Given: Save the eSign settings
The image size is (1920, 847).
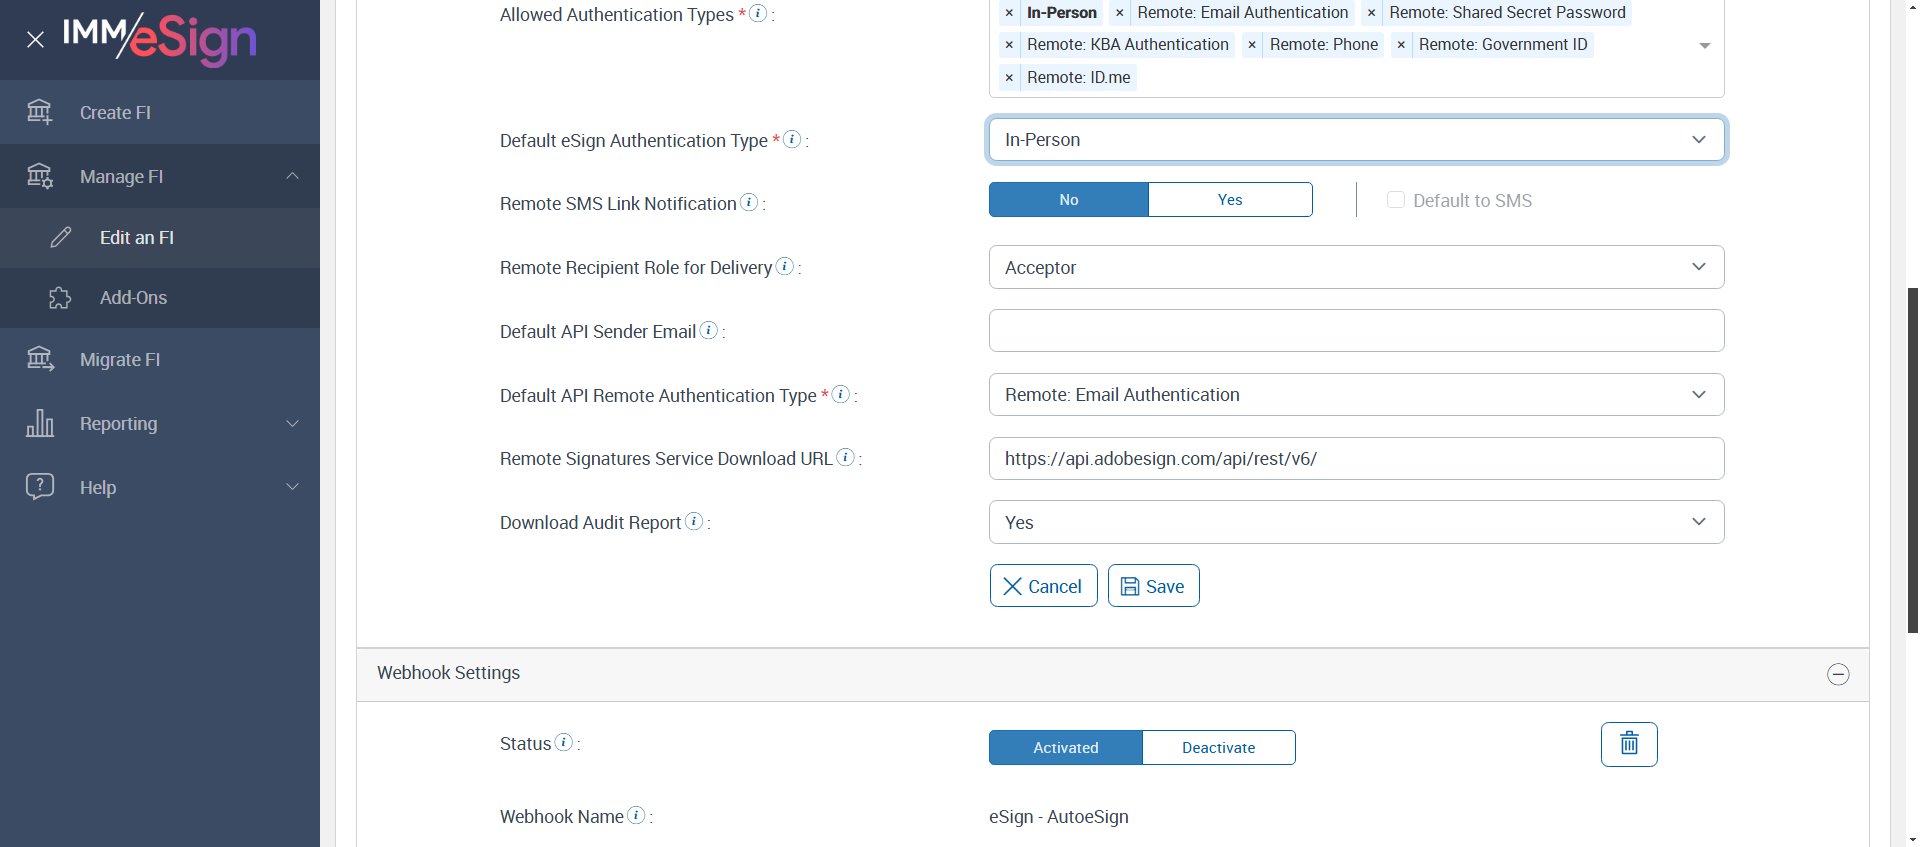Looking at the screenshot, I should [1153, 586].
